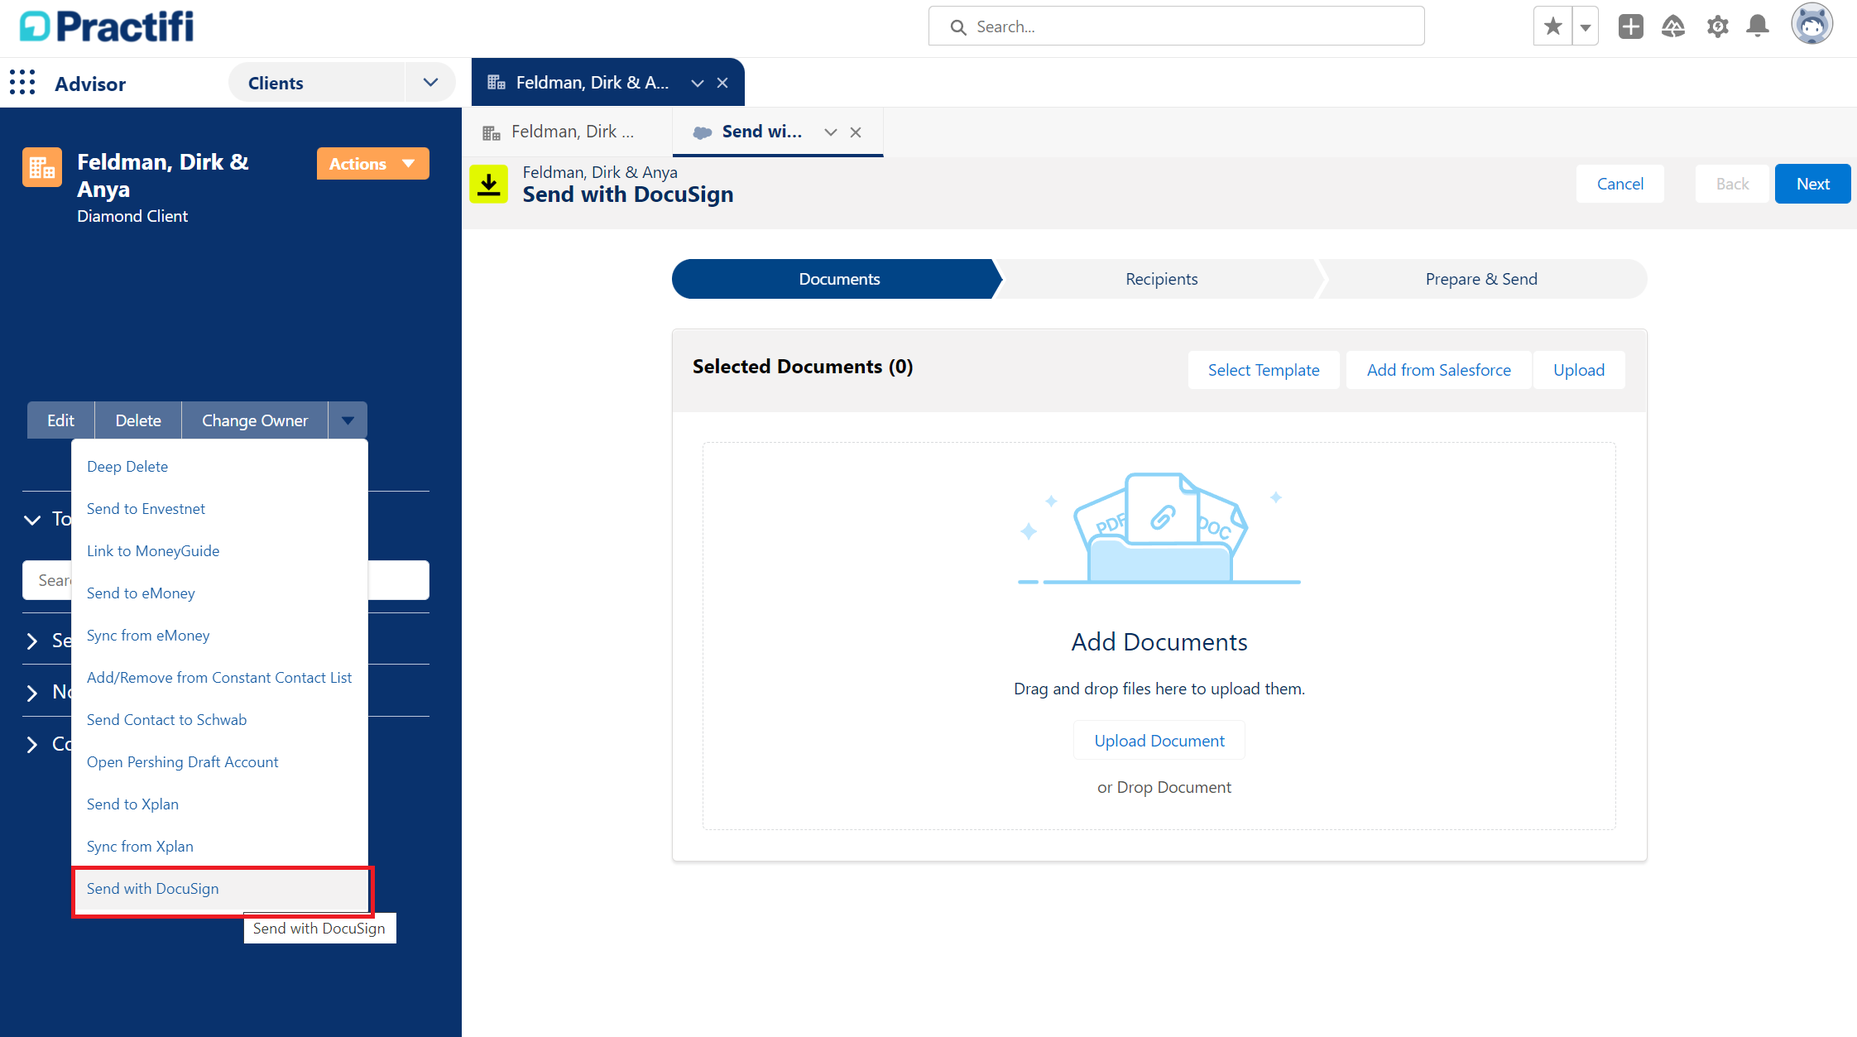Select the Documents step
Screen dimensions: 1857x1037
[838, 279]
